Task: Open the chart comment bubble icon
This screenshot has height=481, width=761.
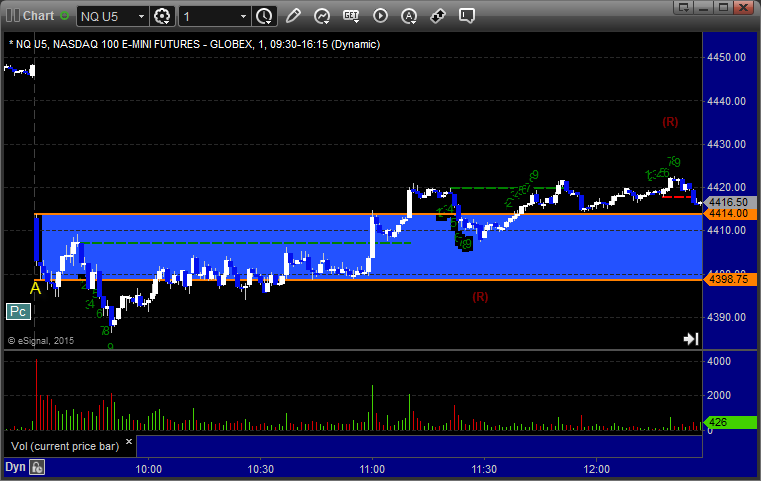Action: (x=466, y=16)
